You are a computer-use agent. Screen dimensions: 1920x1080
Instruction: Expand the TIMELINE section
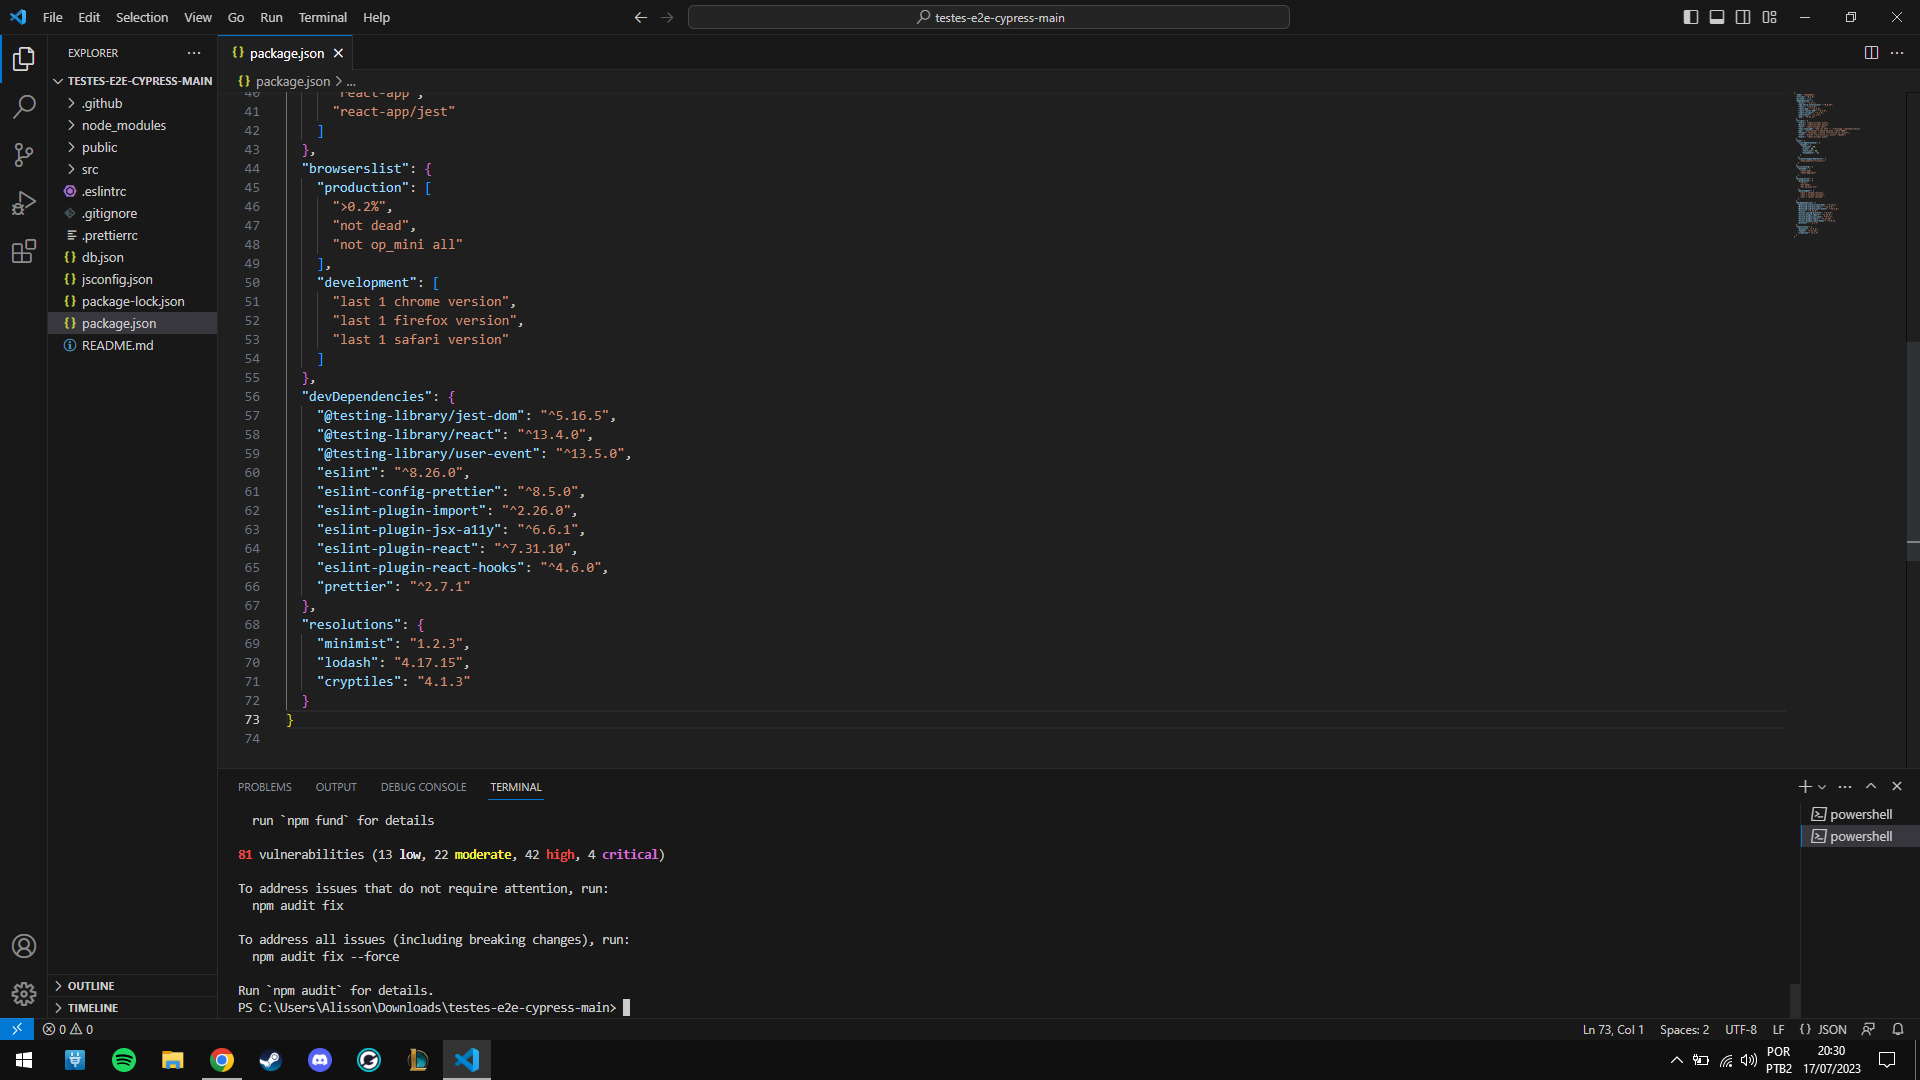132,1008
